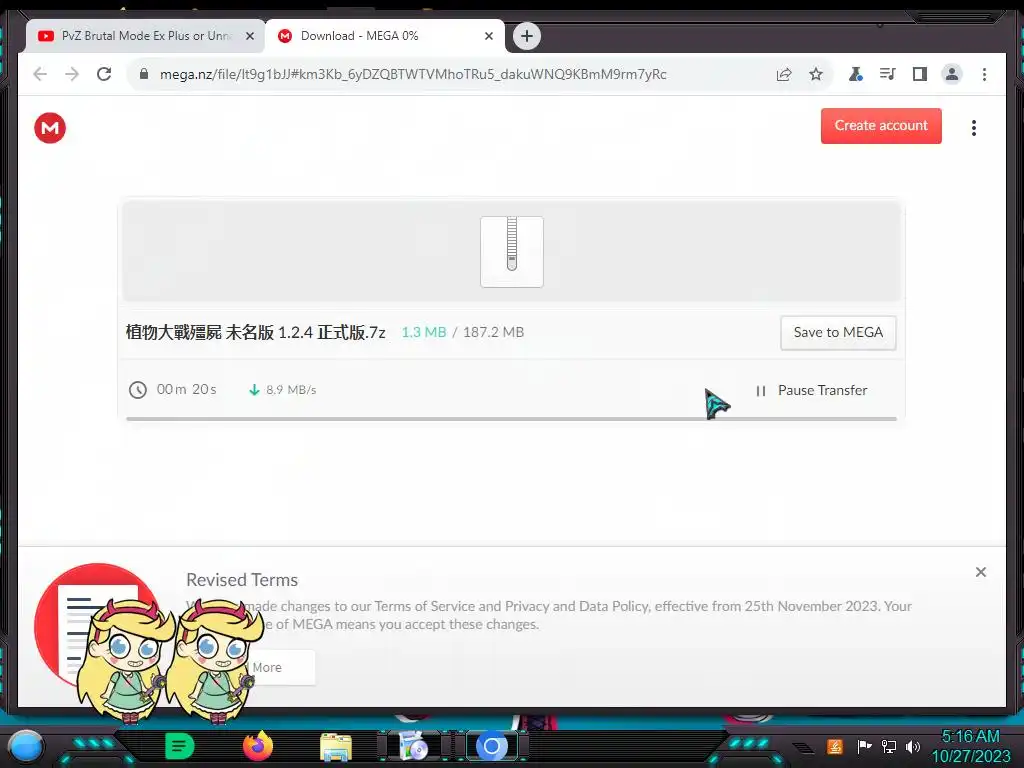
Task: Launch Firefox from the taskbar
Action: click(258, 746)
